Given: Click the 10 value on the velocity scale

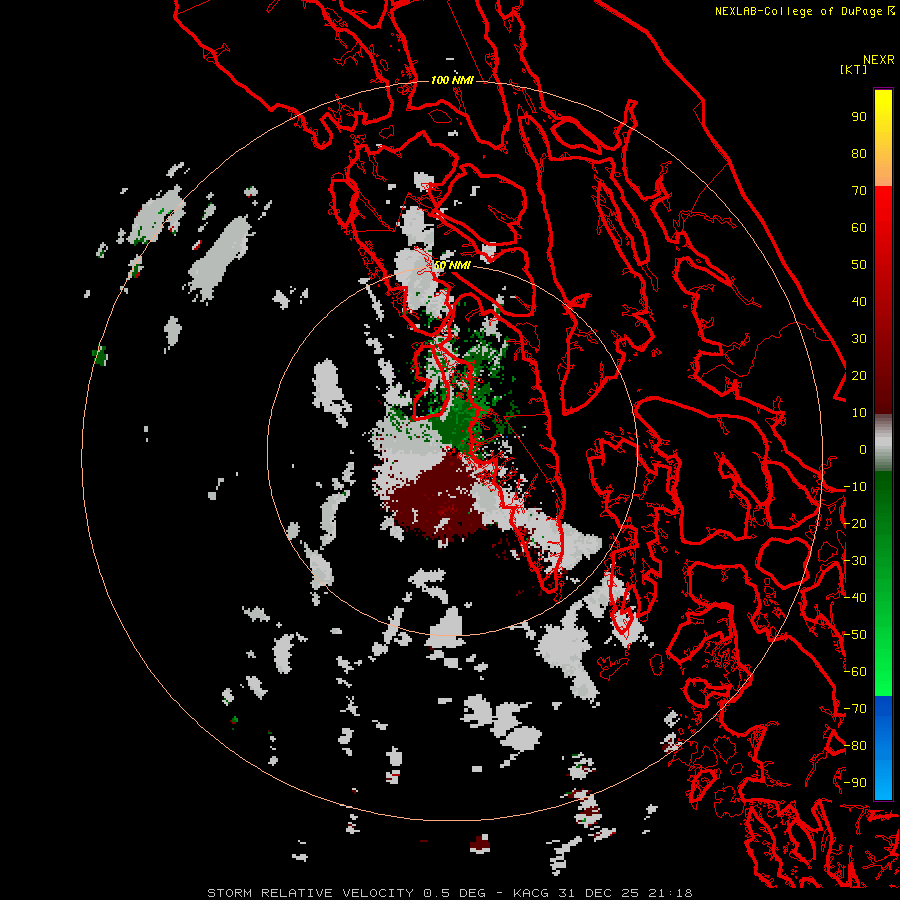Looking at the screenshot, I should pos(859,413).
